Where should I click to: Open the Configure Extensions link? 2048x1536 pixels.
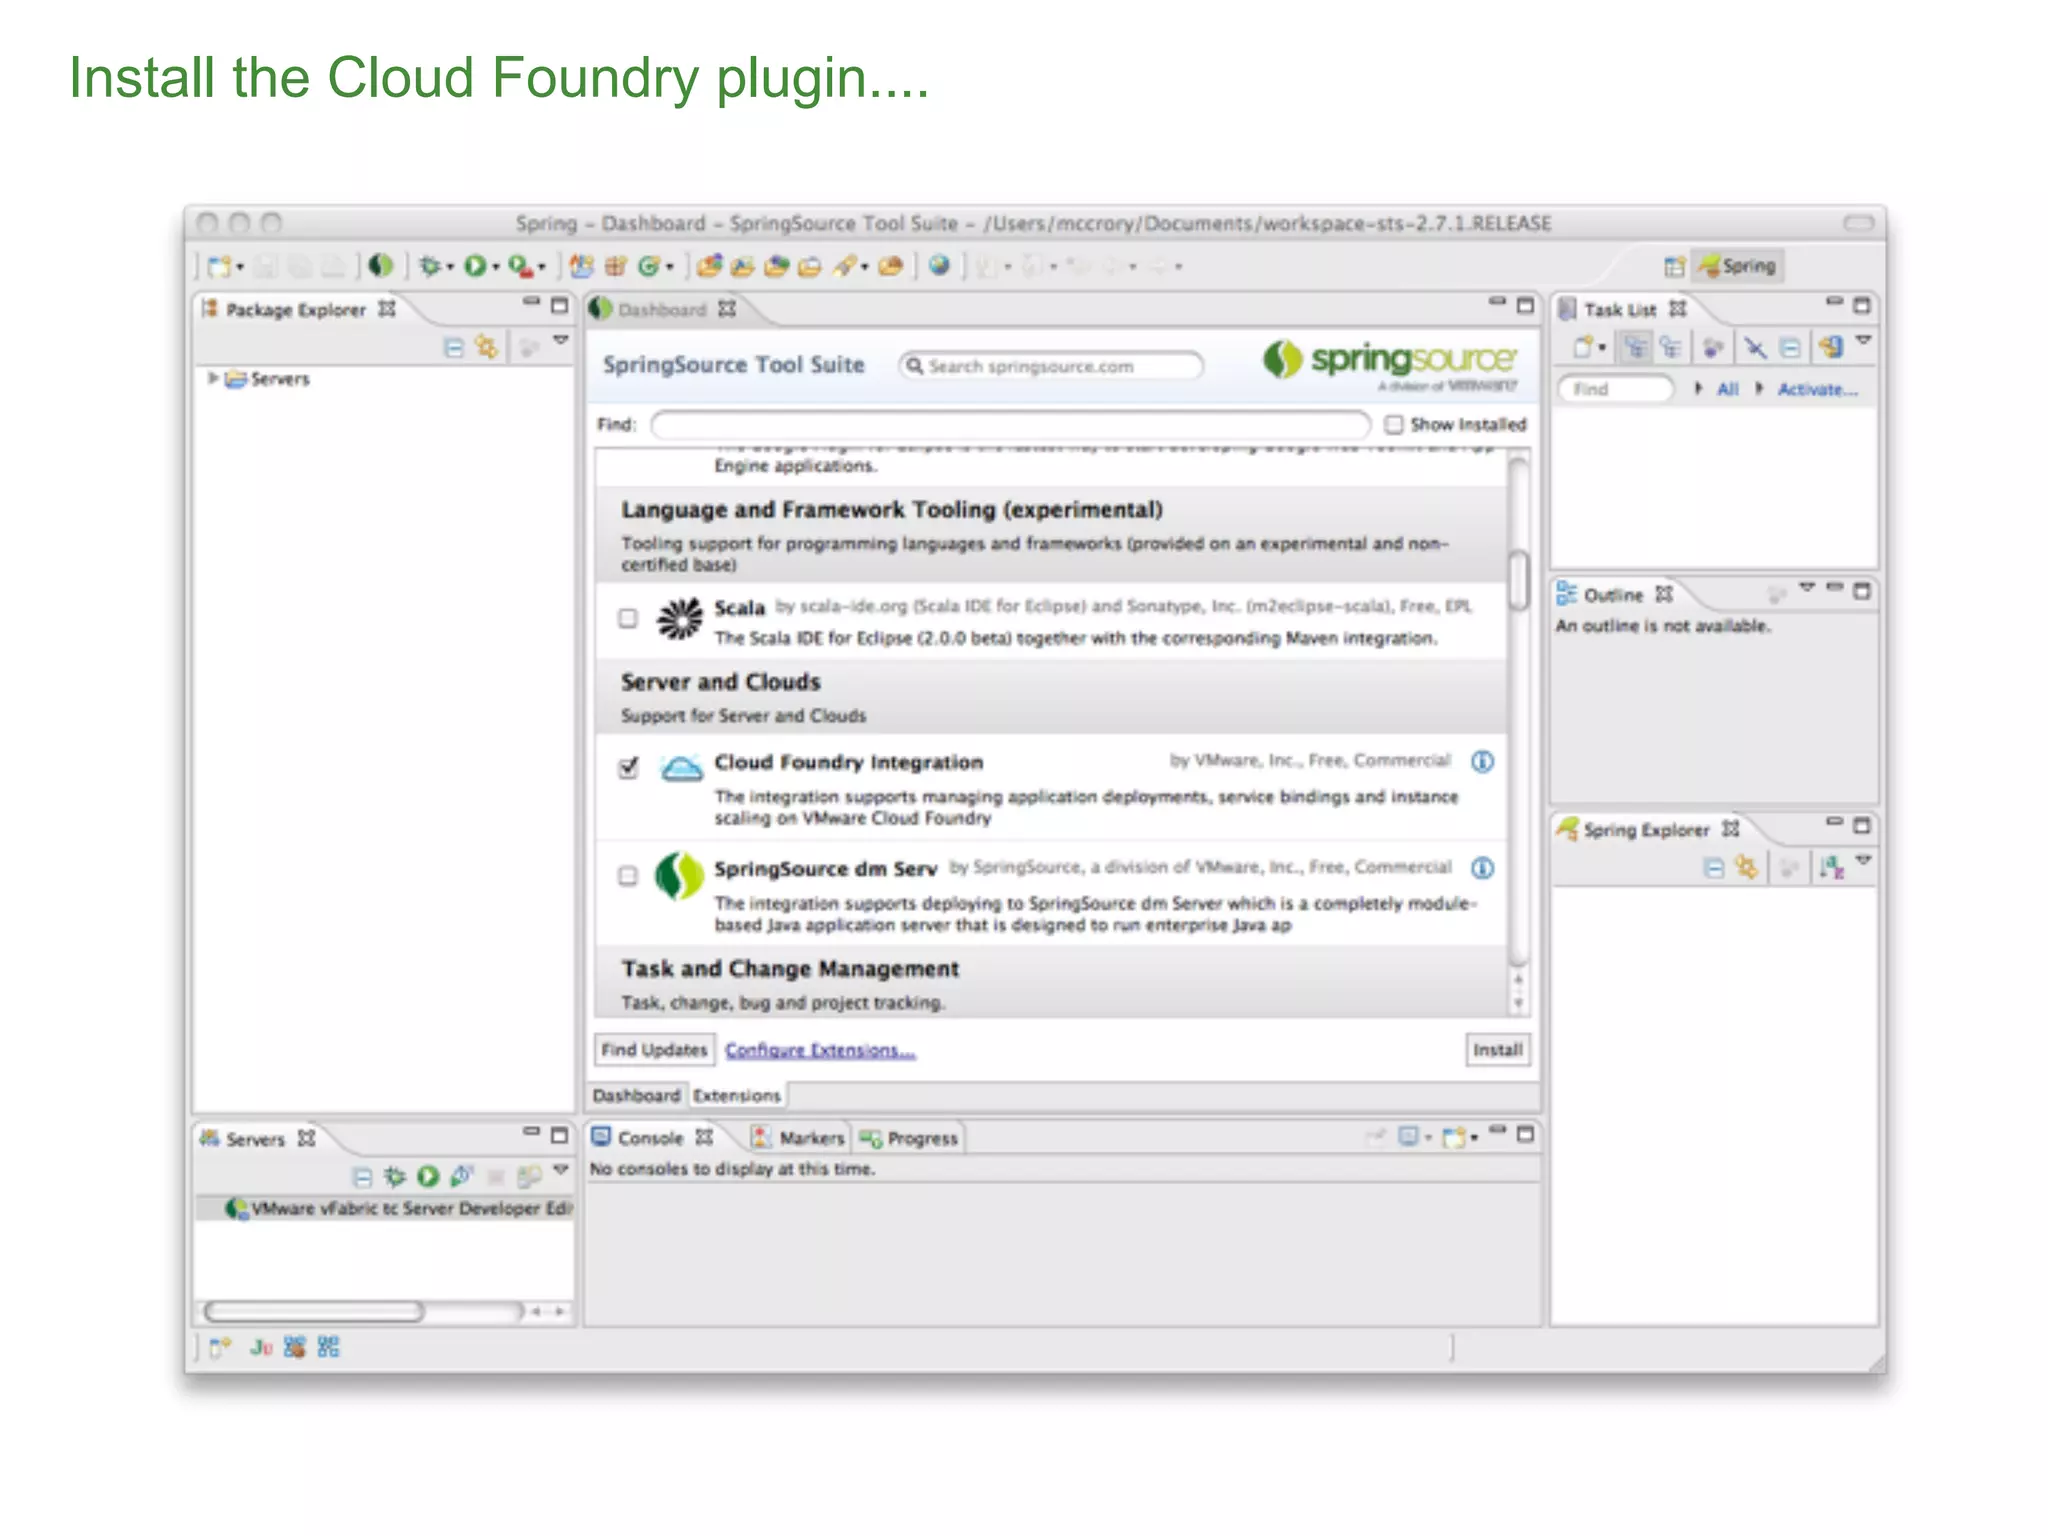pyautogui.click(x=820, y=1049)
